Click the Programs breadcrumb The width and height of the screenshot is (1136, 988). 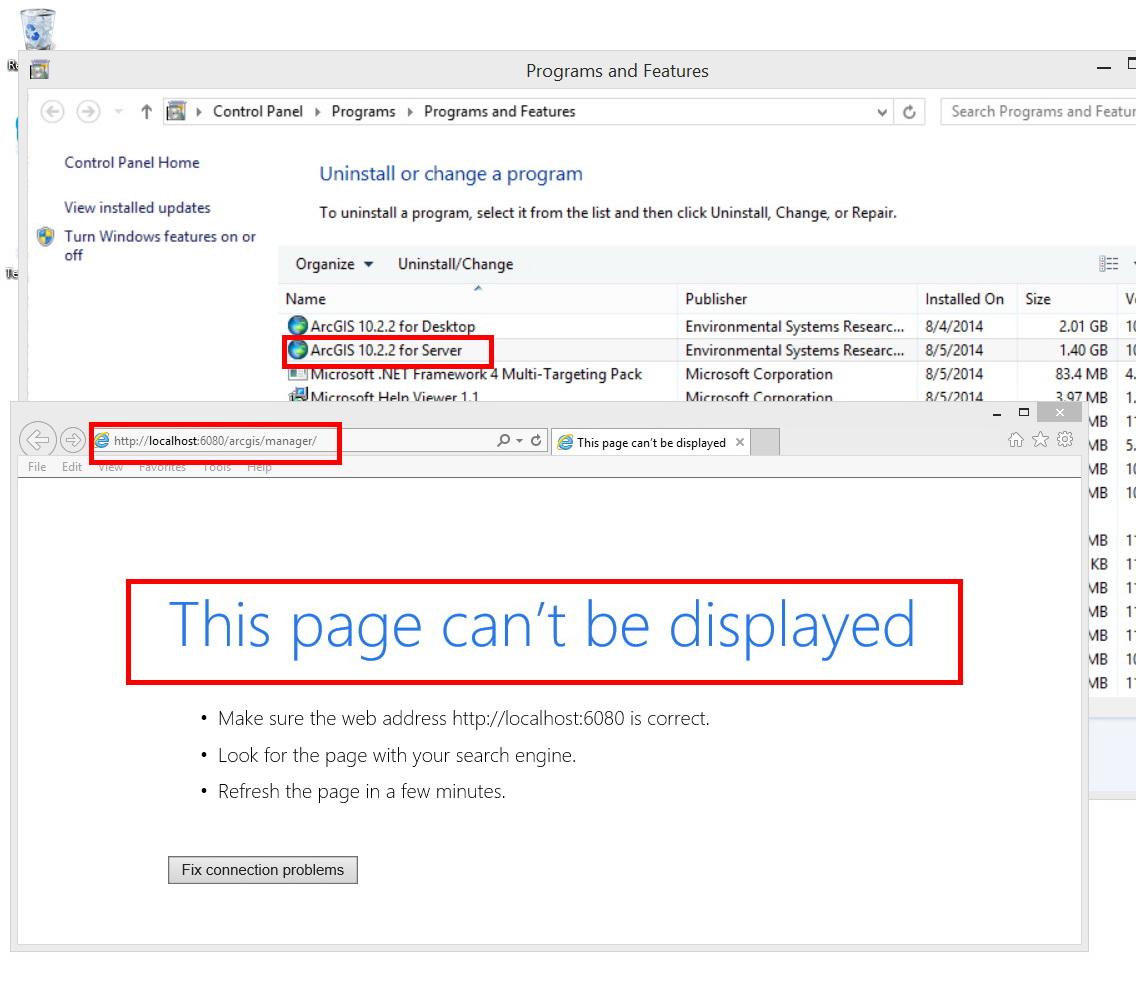(x=364, y=112)
